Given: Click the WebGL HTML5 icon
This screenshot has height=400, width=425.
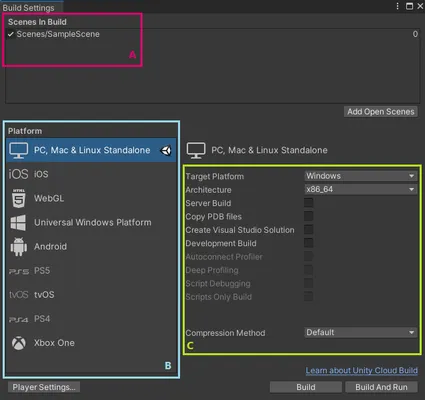Looking at the screenshot, I should (x=19, y=198).
